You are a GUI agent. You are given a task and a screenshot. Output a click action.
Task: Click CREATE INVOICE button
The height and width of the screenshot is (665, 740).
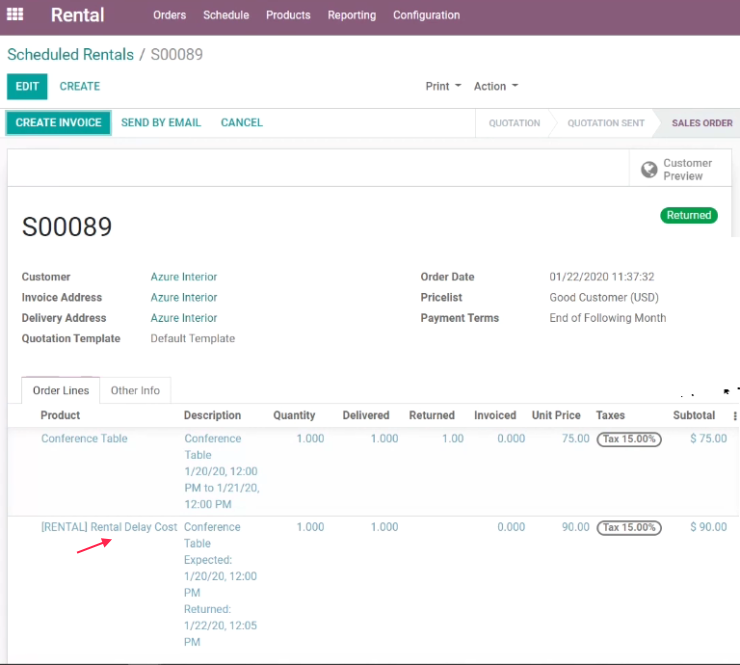pyautogui.click(x=59, y=123)
